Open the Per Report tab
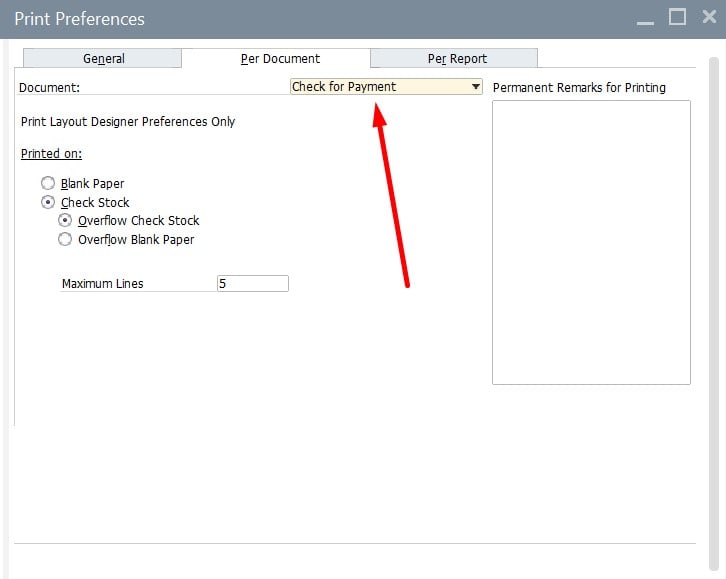This screenshot has height=579, width=726. tap(457, 59)
